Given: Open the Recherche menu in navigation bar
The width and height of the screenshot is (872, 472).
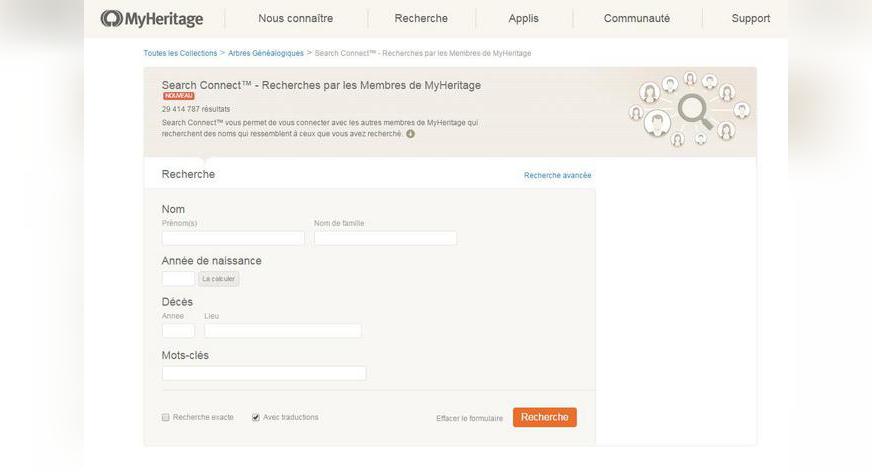Looking at the screenshot, I should coord(421,18).
